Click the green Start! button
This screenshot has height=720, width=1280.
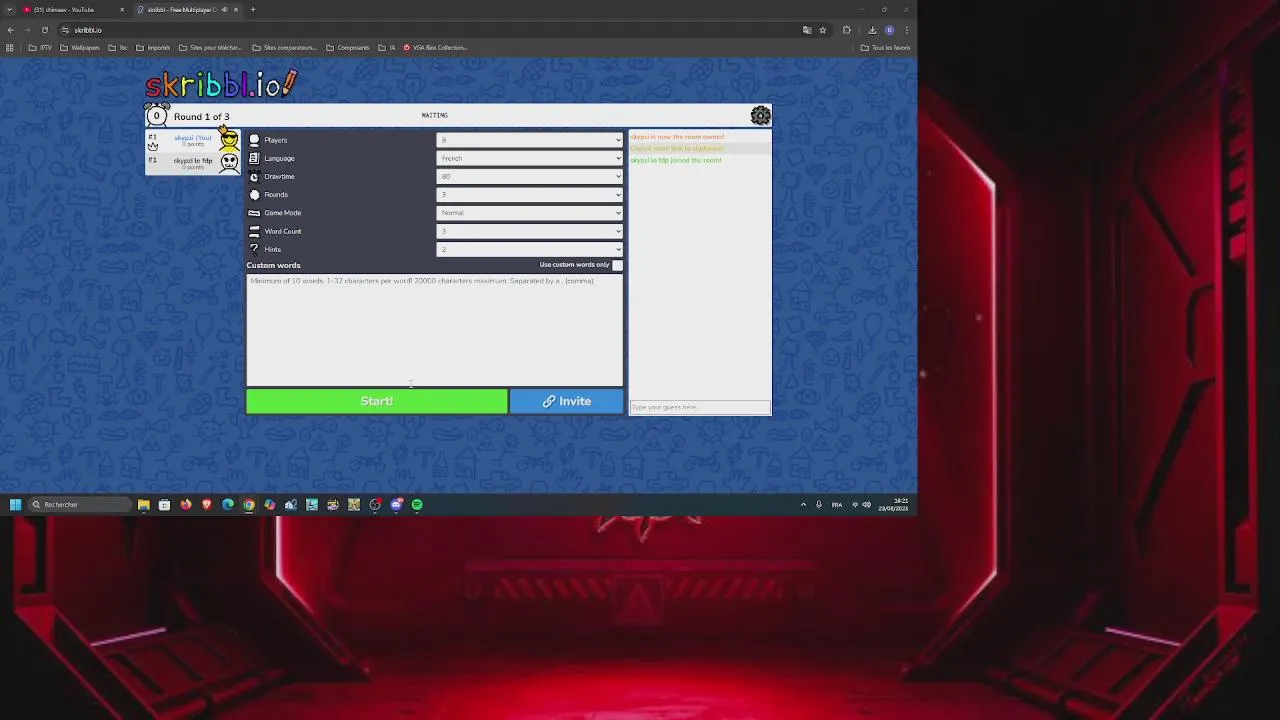point(377,401)
